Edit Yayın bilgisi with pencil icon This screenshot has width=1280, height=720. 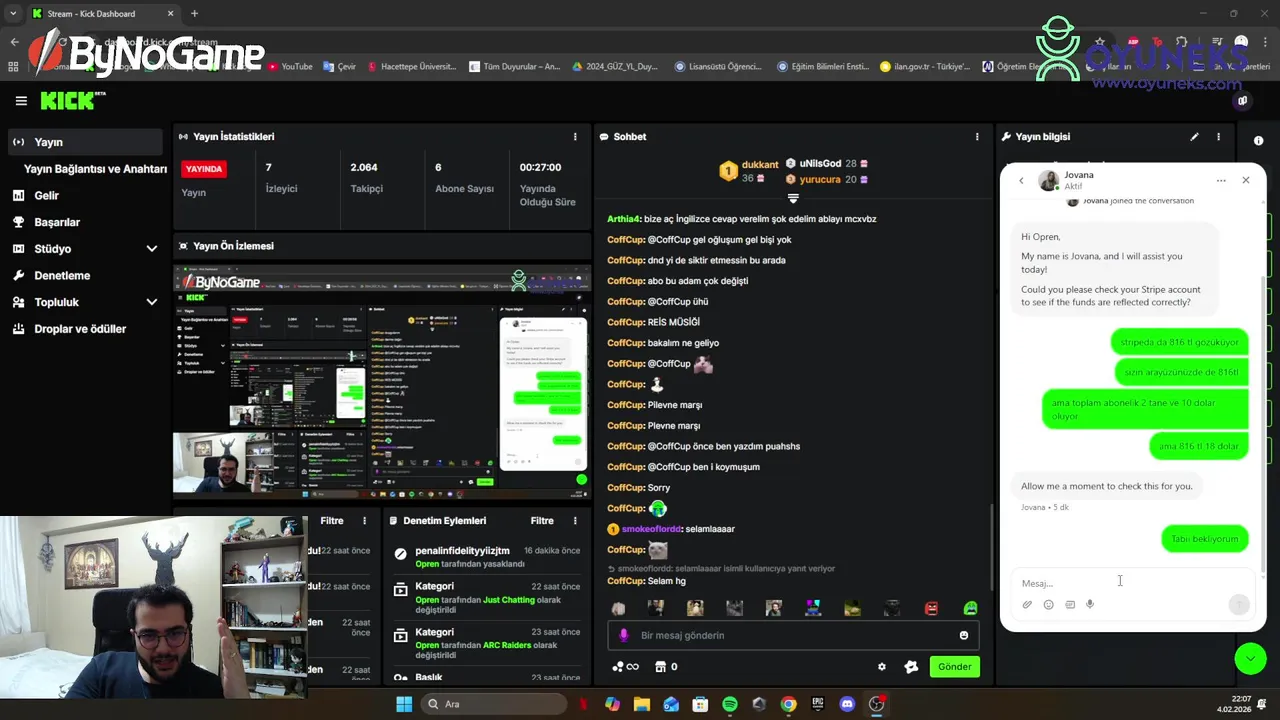[1194, 136]
